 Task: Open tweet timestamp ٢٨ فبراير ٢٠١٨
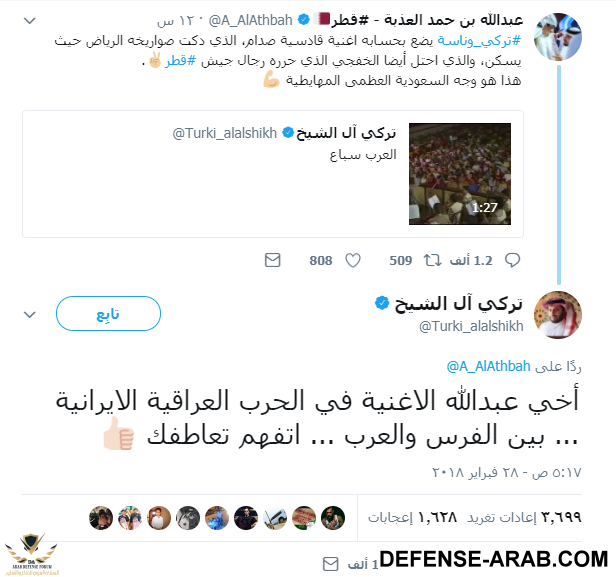click(x=506, y=472)
